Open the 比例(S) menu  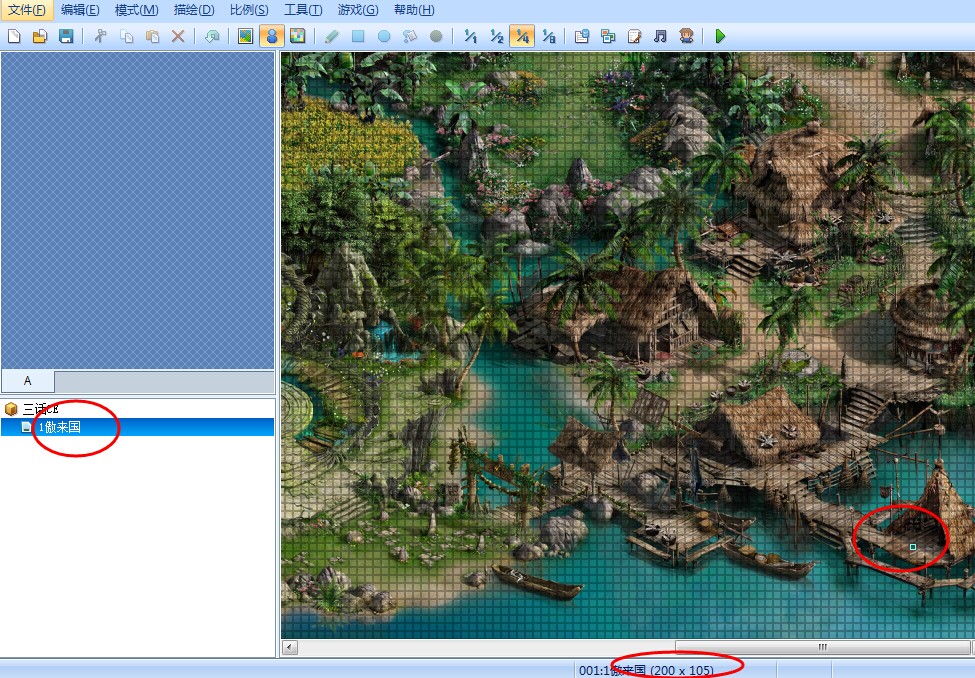coord(249,10)
